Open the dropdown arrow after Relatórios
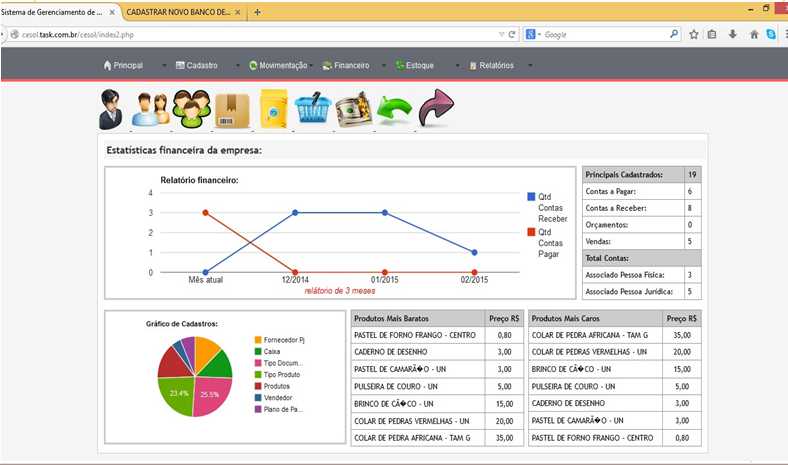 [530, 66]
